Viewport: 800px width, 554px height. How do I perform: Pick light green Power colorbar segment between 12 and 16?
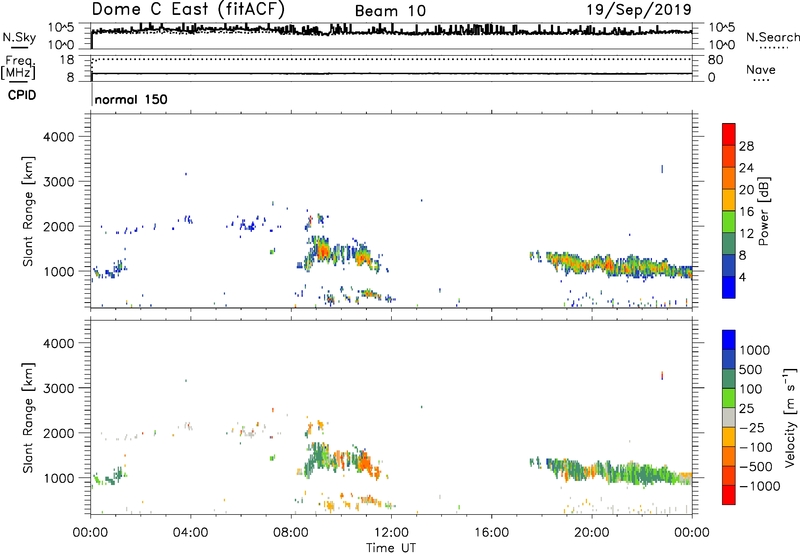729,222
